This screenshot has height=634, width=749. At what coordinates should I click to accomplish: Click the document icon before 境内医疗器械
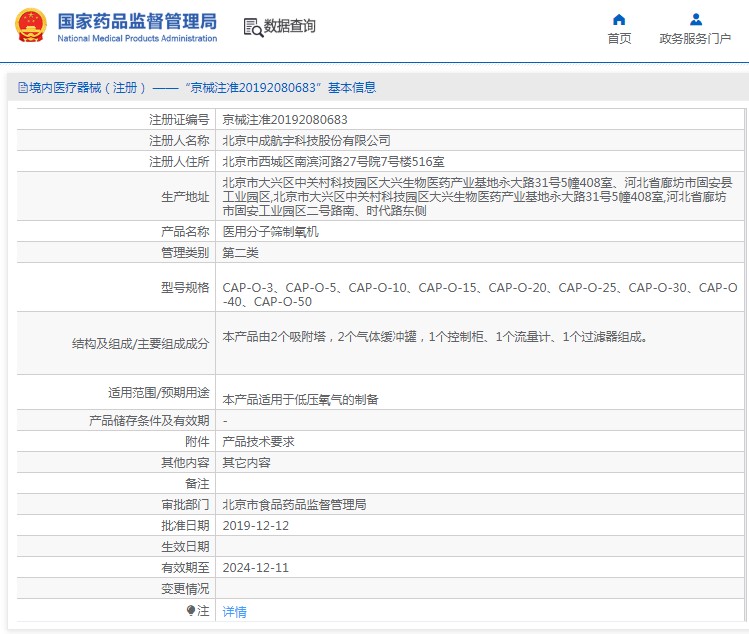point(22,88)
